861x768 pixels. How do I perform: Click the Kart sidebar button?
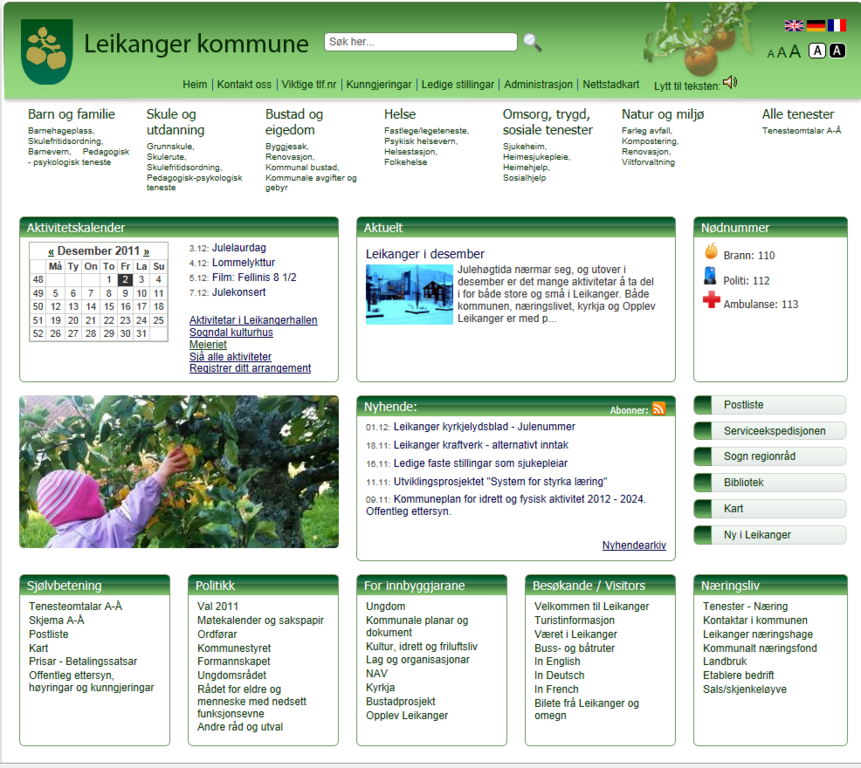[770, 508]
